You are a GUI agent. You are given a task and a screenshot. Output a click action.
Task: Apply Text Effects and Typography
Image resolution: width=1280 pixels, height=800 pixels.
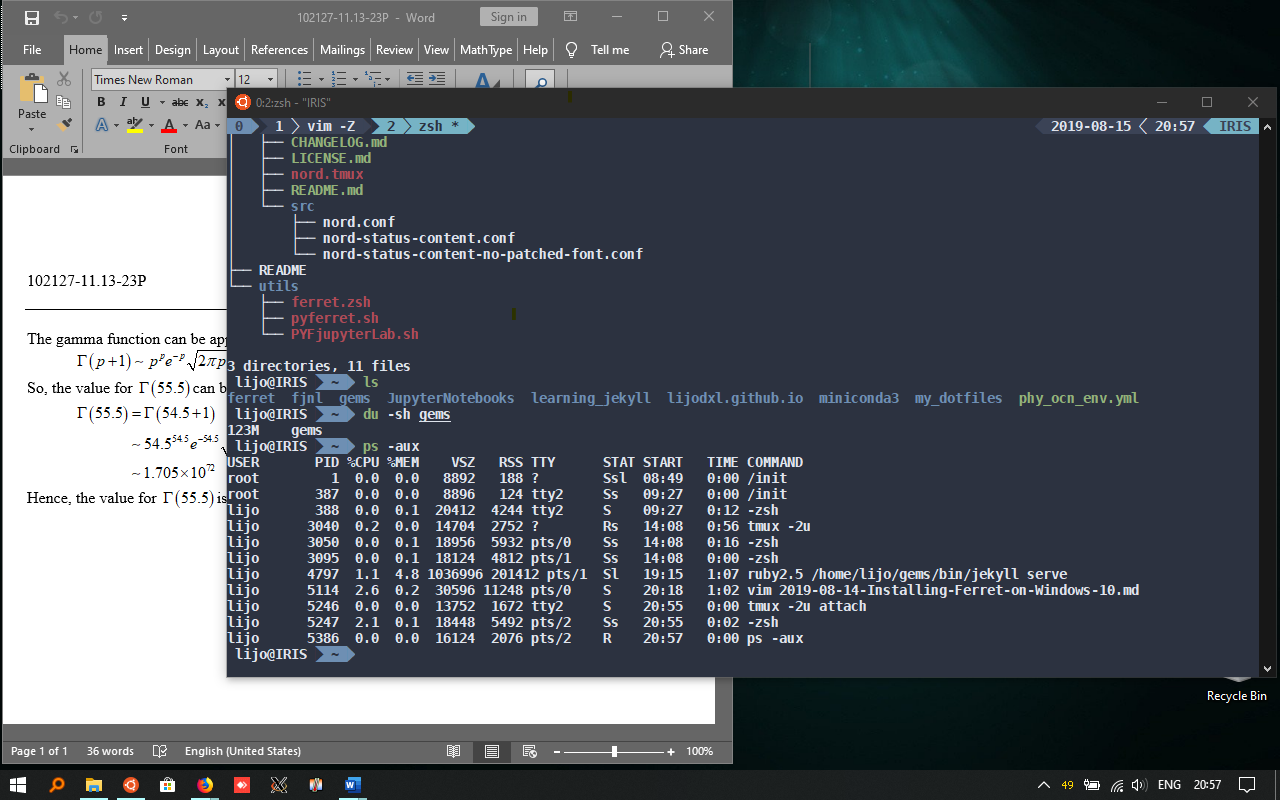click(x=101, y=125)
